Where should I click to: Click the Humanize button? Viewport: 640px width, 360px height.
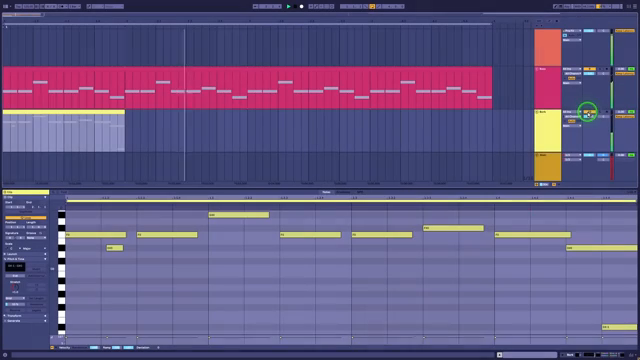coord(36,304)
